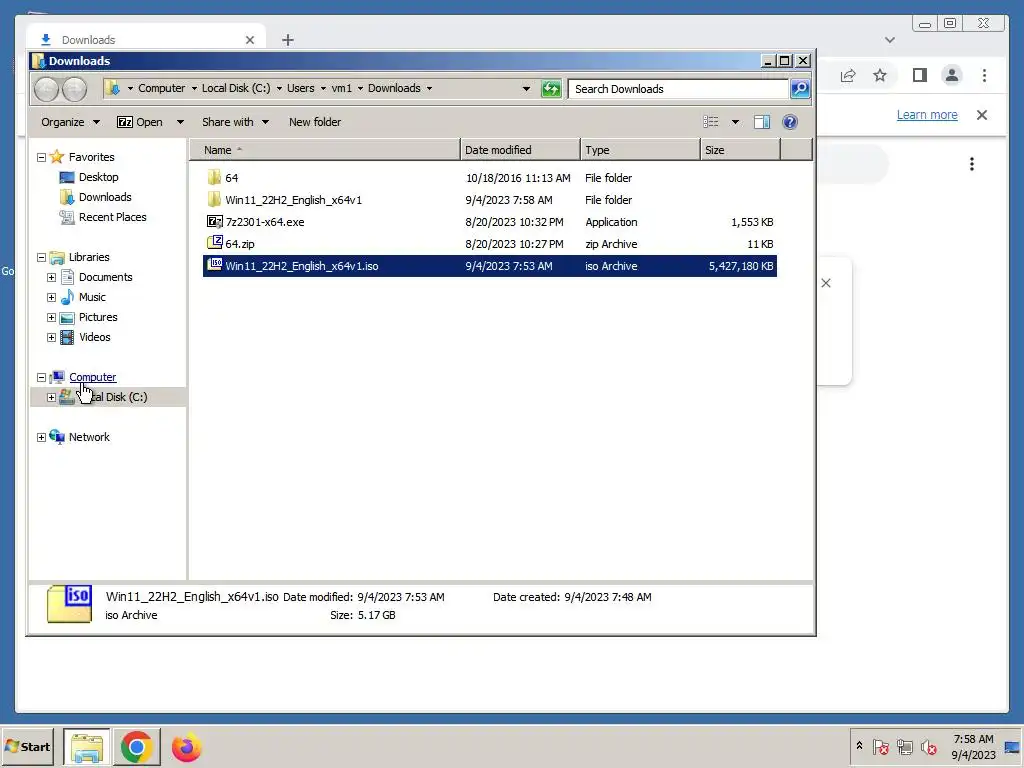
Task: Select Videos library
Action: coord(95,337)
